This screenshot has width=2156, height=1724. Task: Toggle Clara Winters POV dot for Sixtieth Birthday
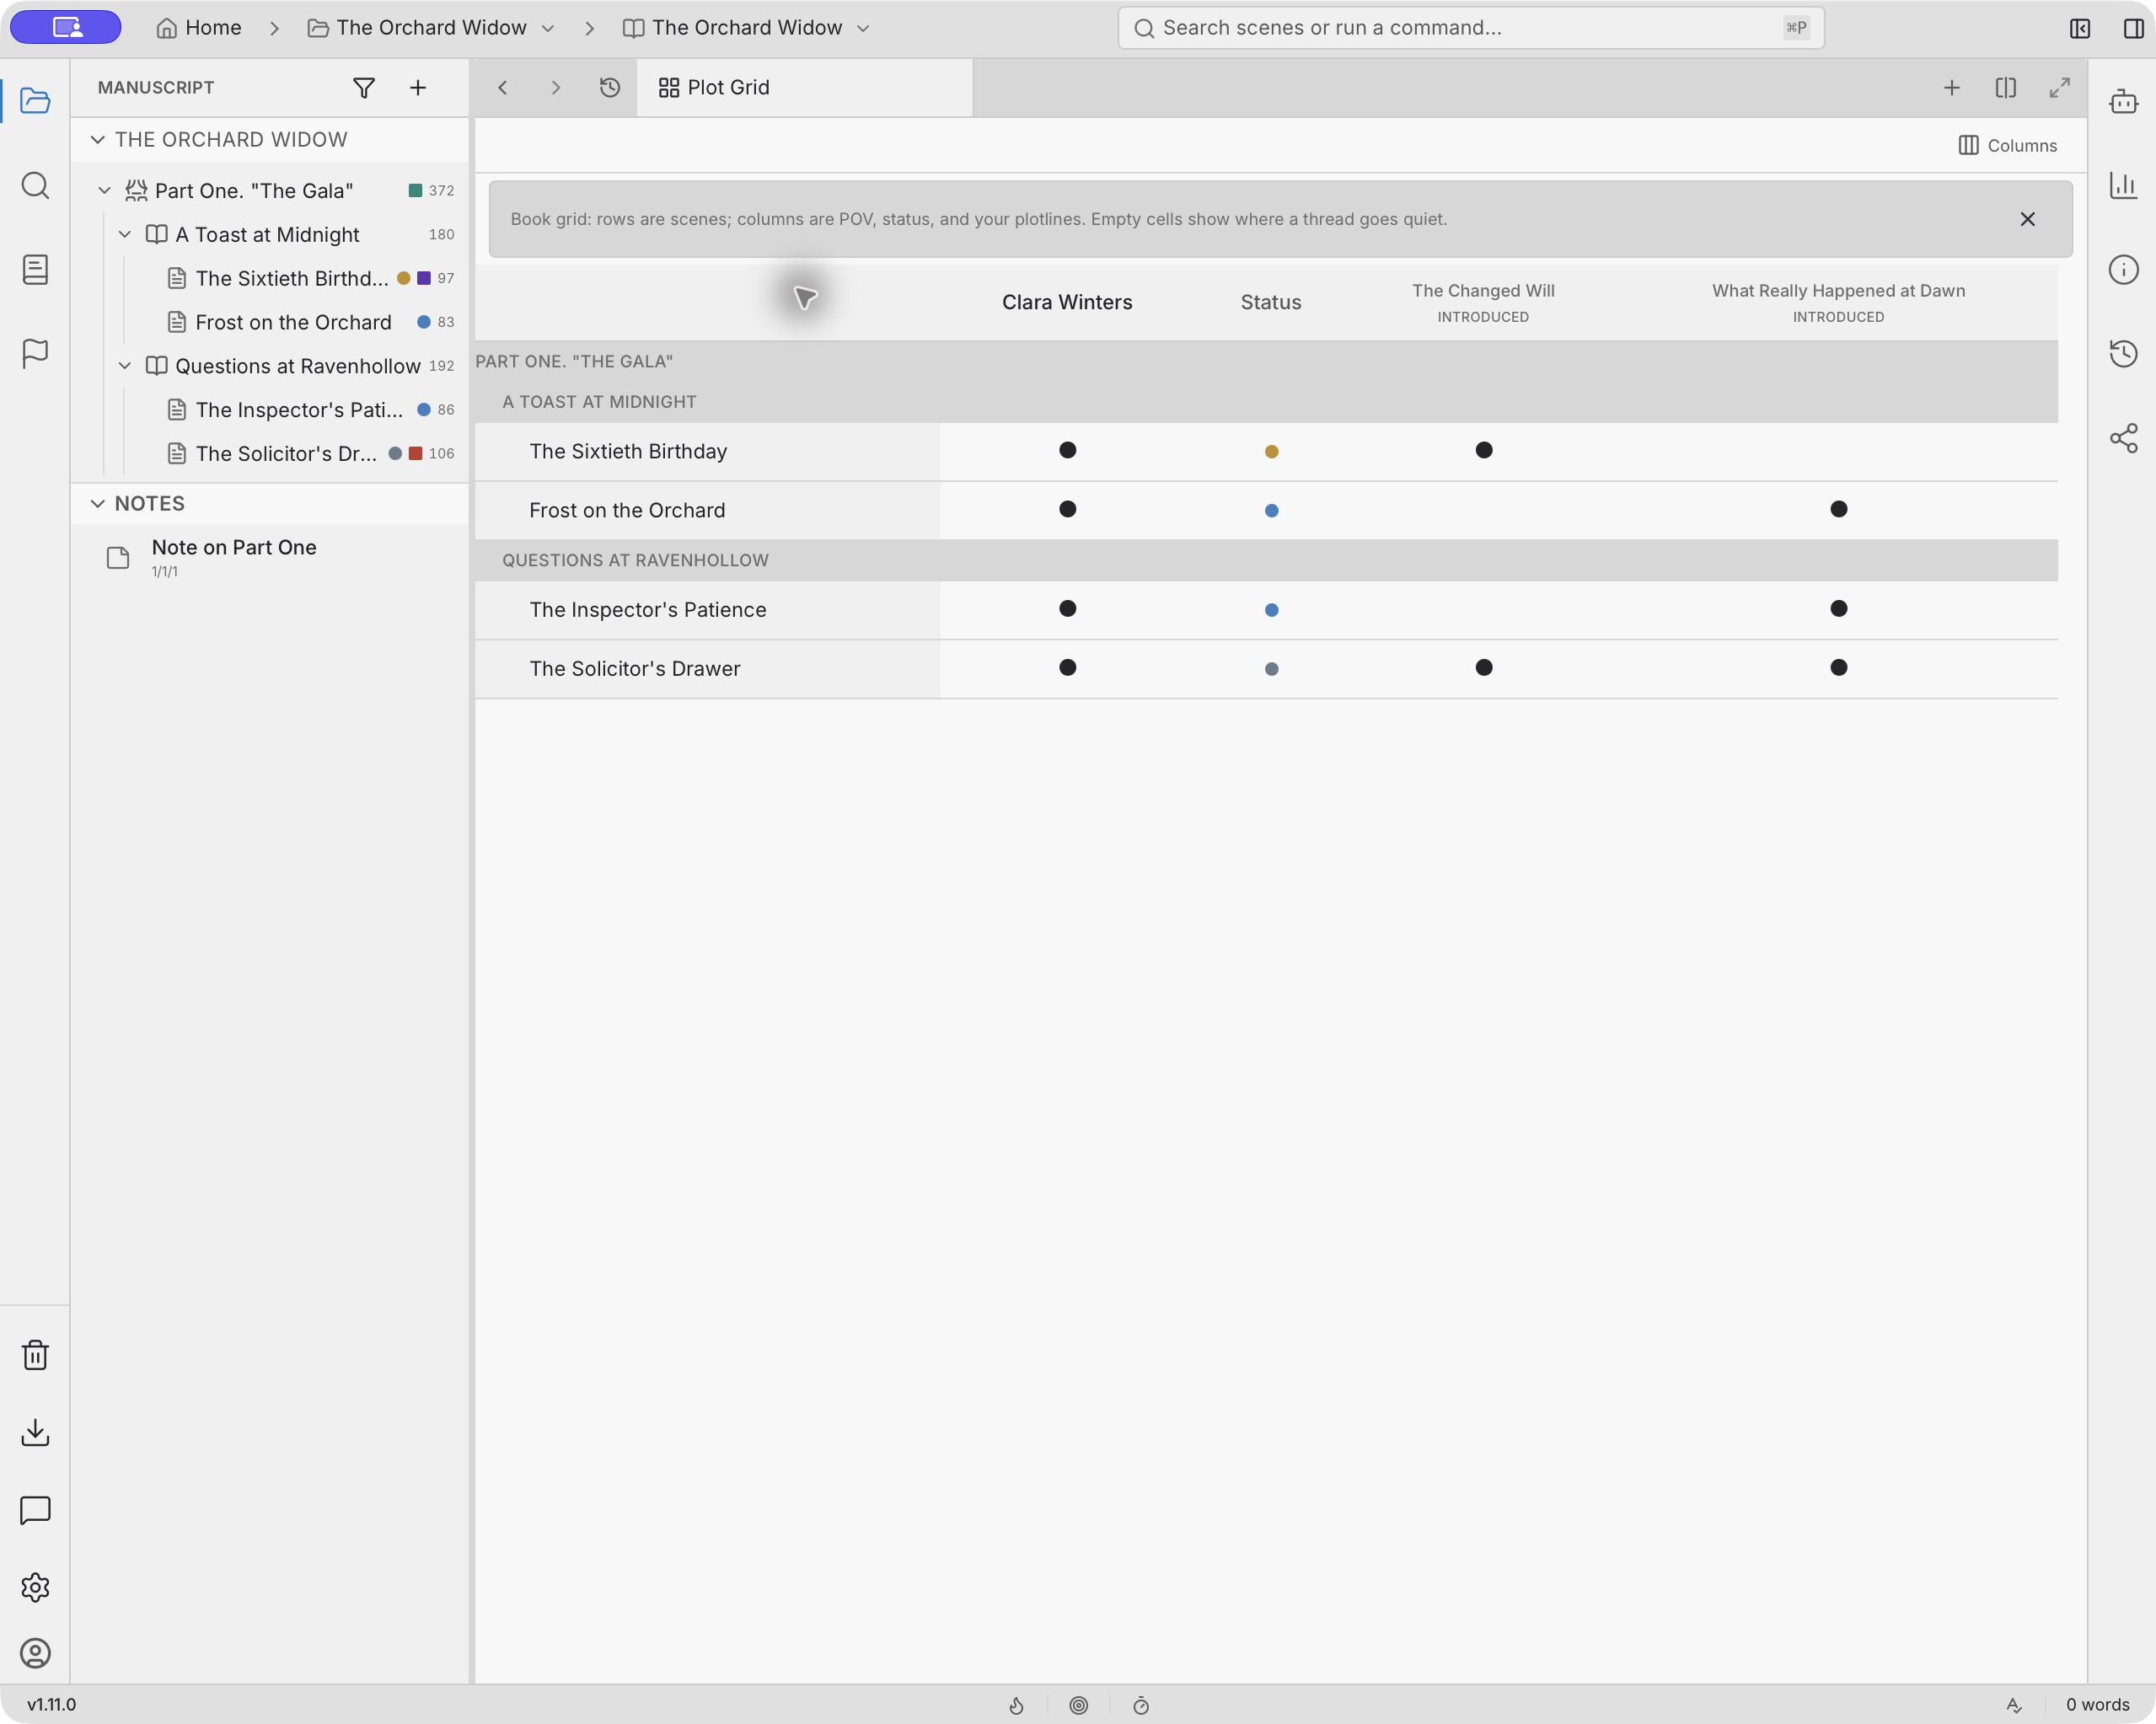click(1067, 450)
